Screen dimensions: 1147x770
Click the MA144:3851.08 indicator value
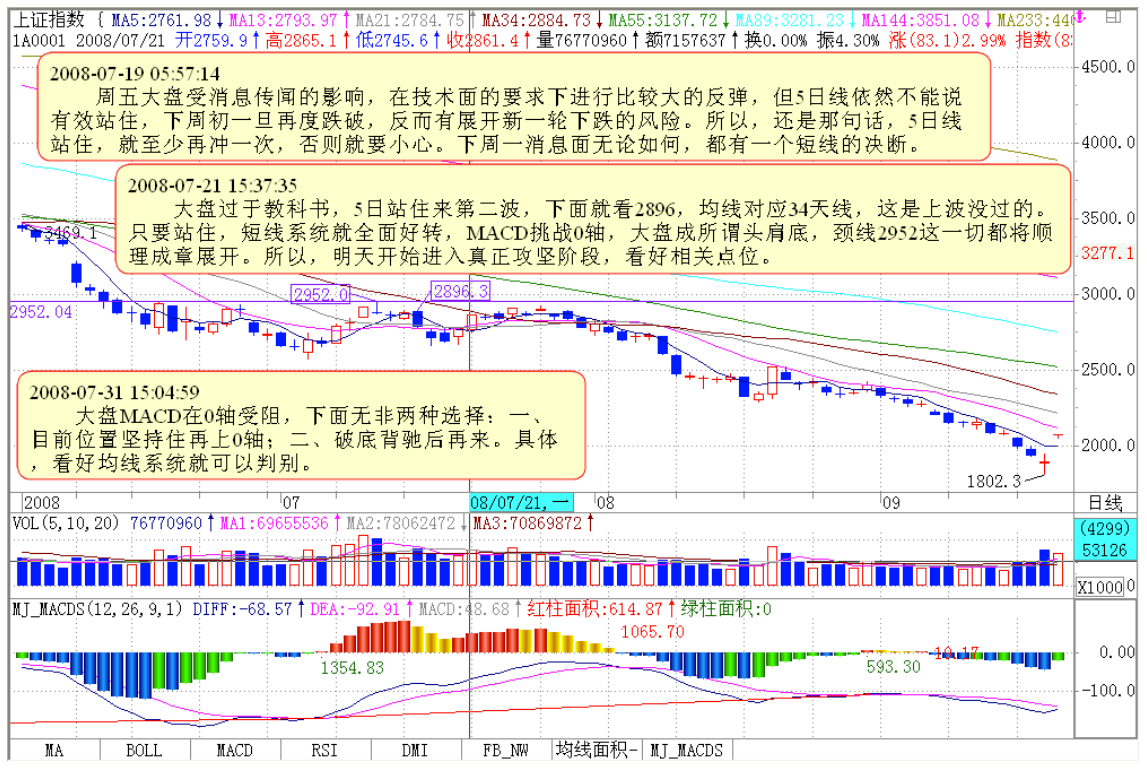coord(920,20)
